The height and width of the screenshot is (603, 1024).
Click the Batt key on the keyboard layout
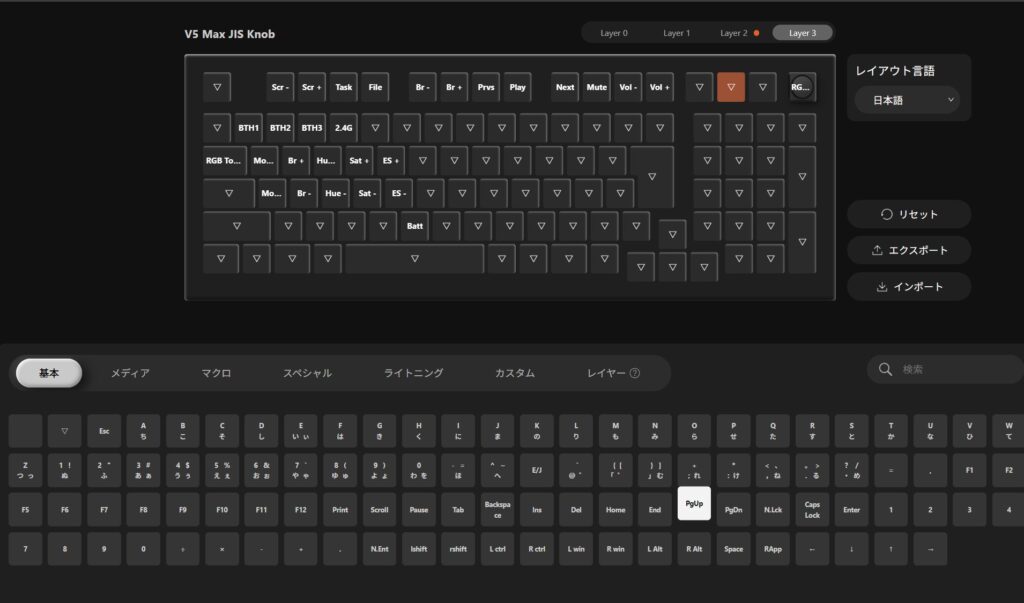pyautogui.click(x=416, y=226)
